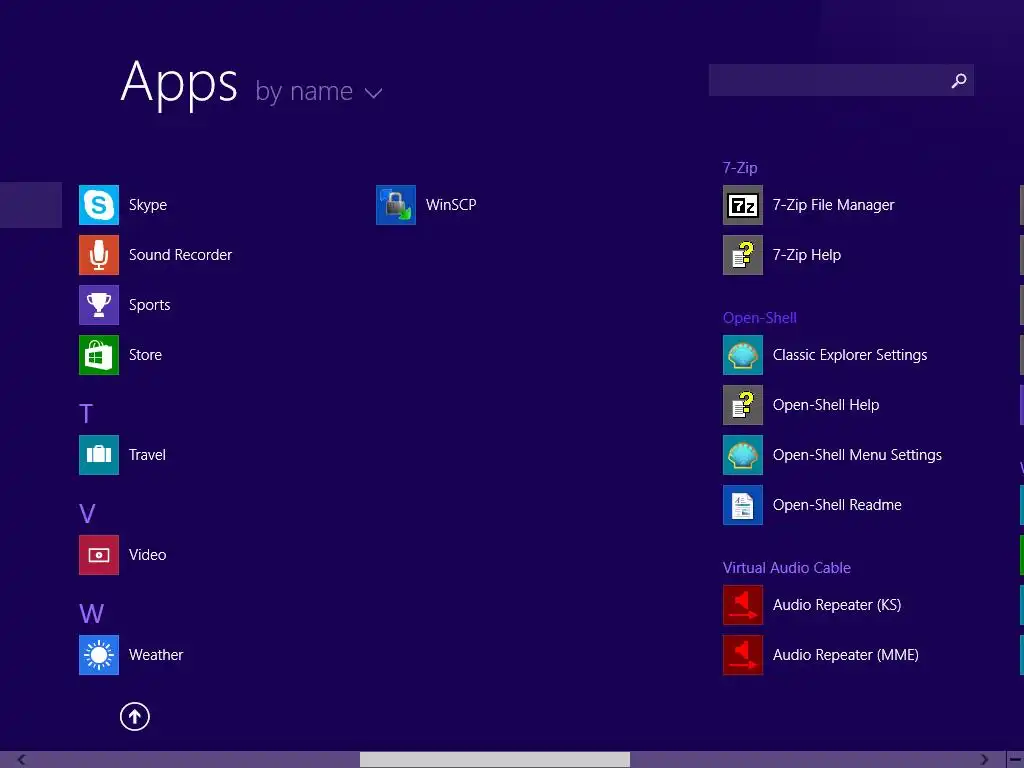Select the Virtual Audio Cable group heading
Image resolution: width=1024 pixels, height=768 pixels.
[x=786, y=568]
